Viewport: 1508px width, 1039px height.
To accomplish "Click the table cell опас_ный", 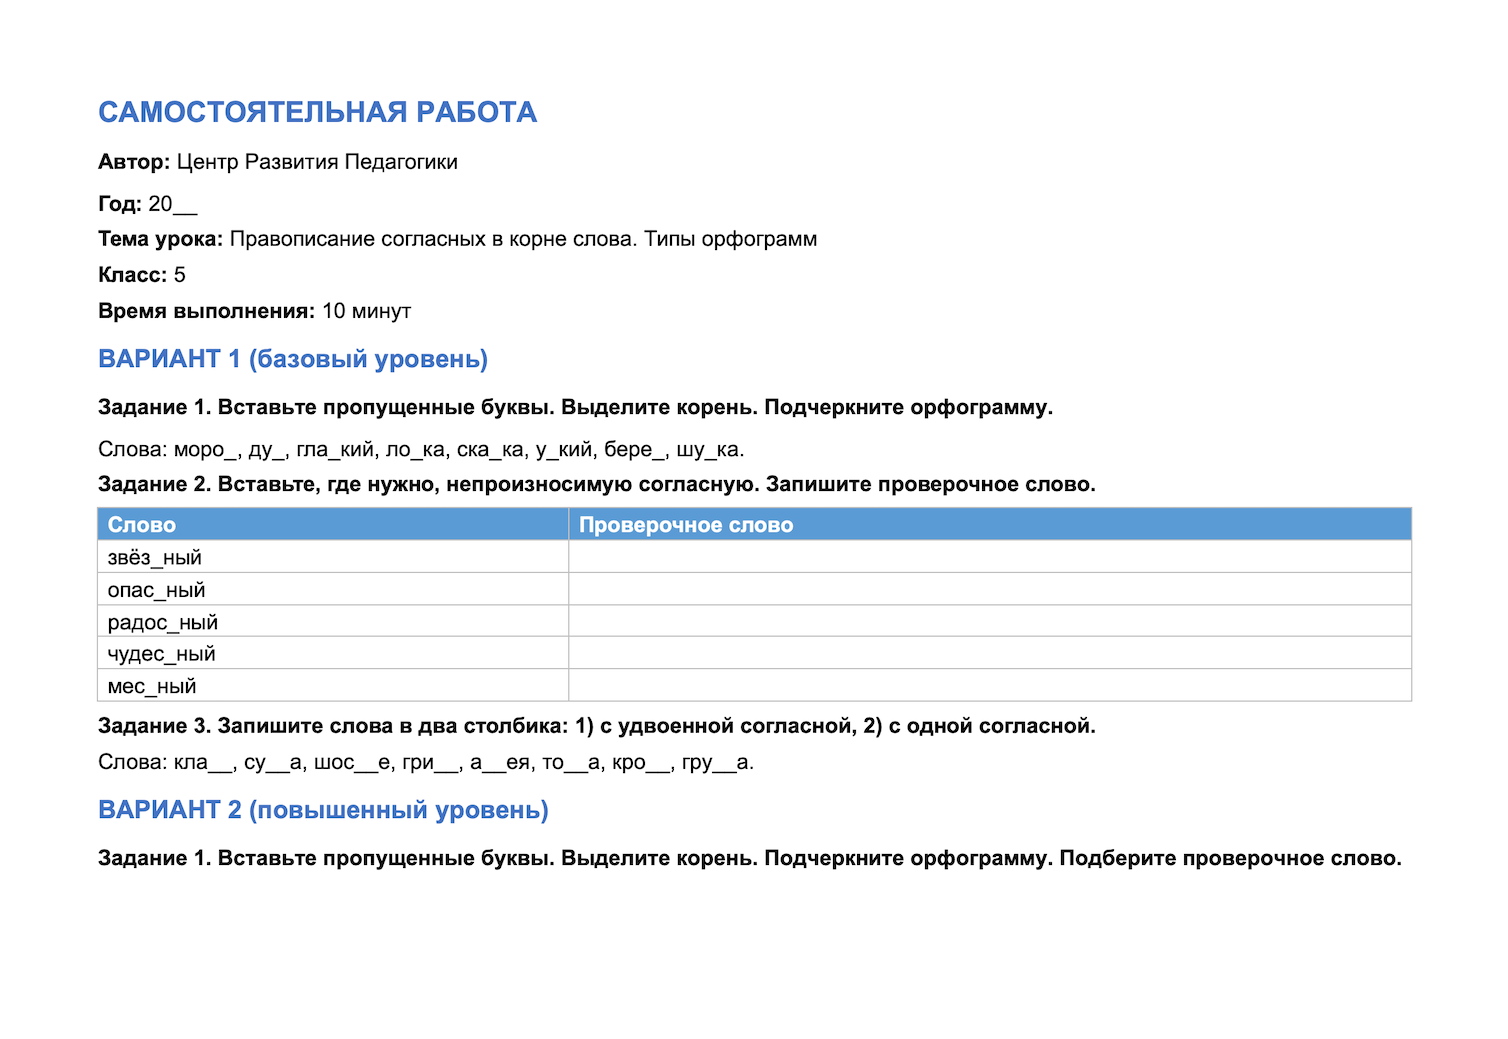I will [x=333, y=589].
